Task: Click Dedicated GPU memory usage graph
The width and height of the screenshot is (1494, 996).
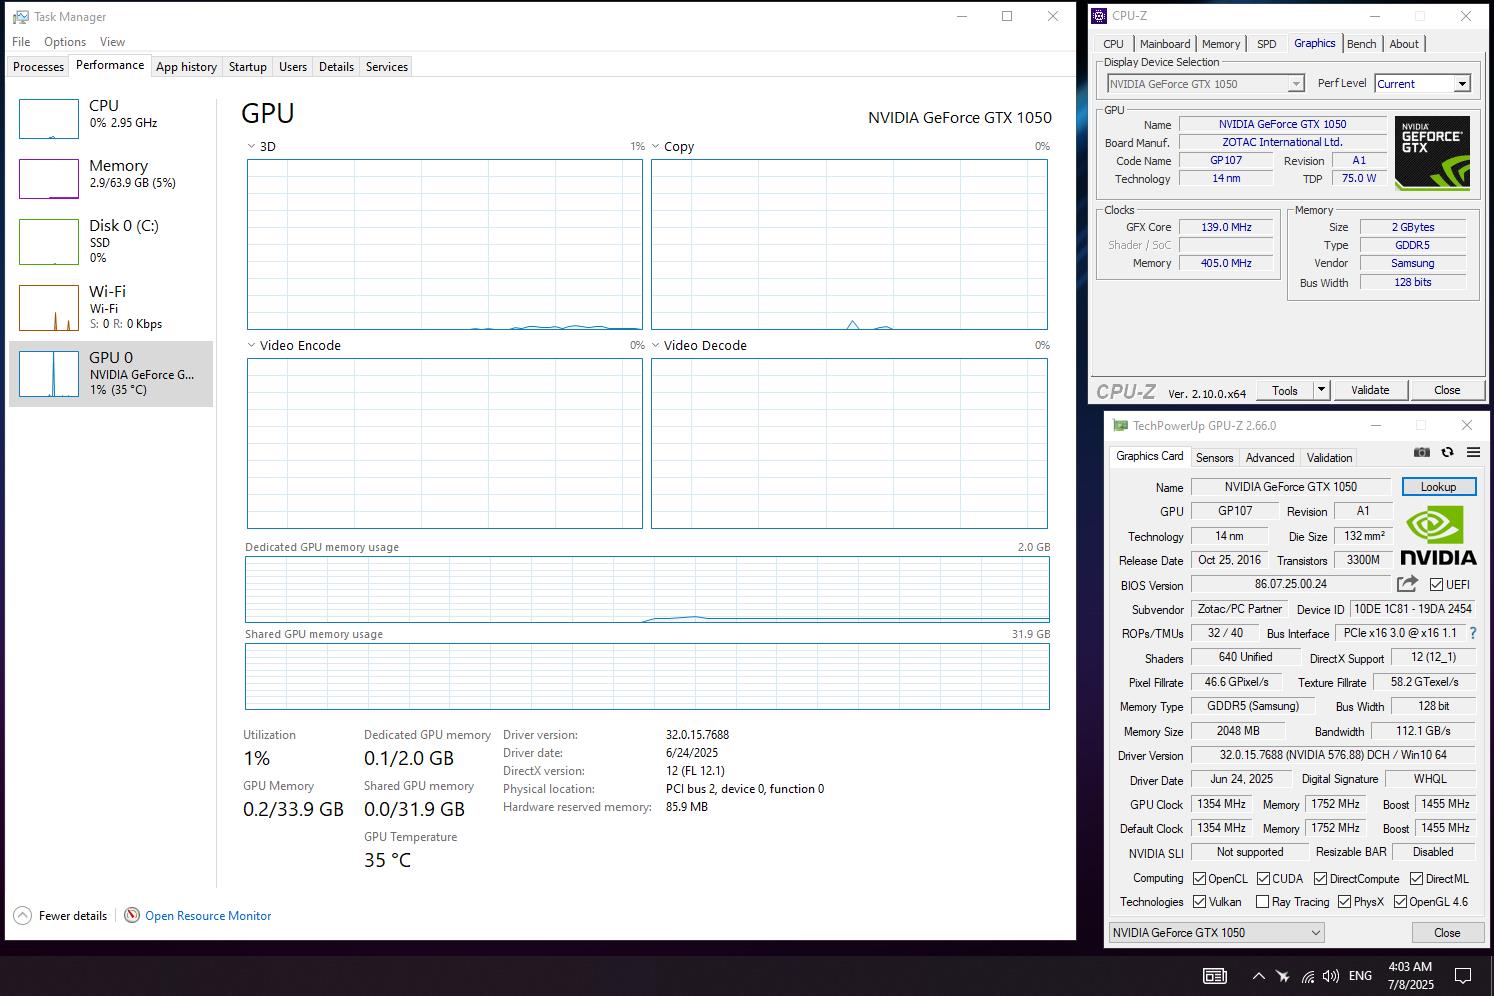Action: (x=647, y=590)
